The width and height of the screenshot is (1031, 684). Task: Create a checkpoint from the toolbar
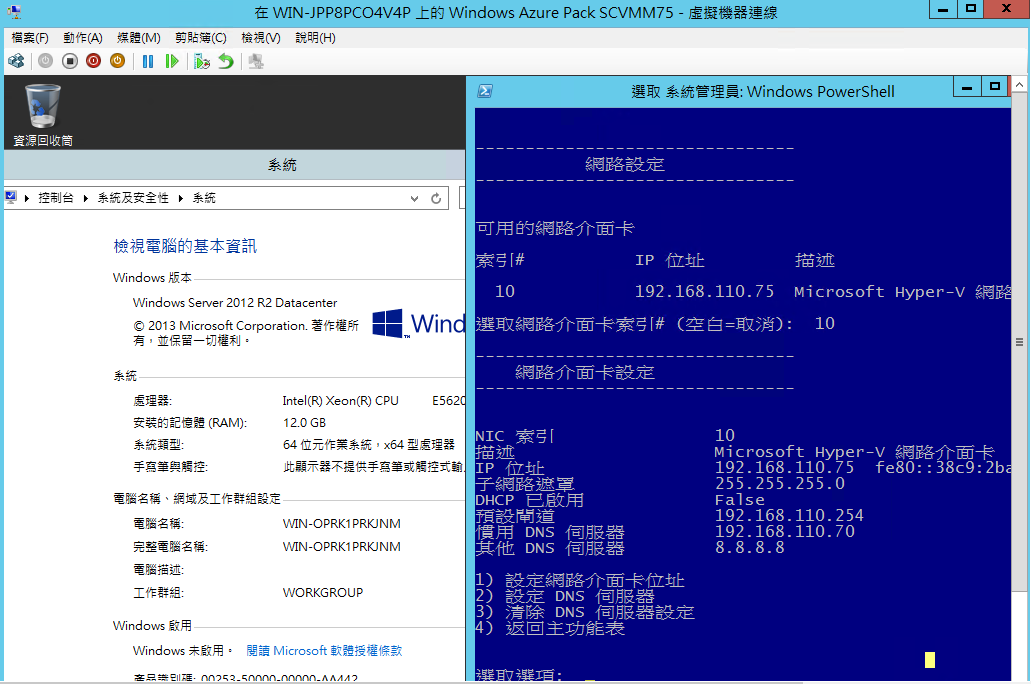point(202,61)
